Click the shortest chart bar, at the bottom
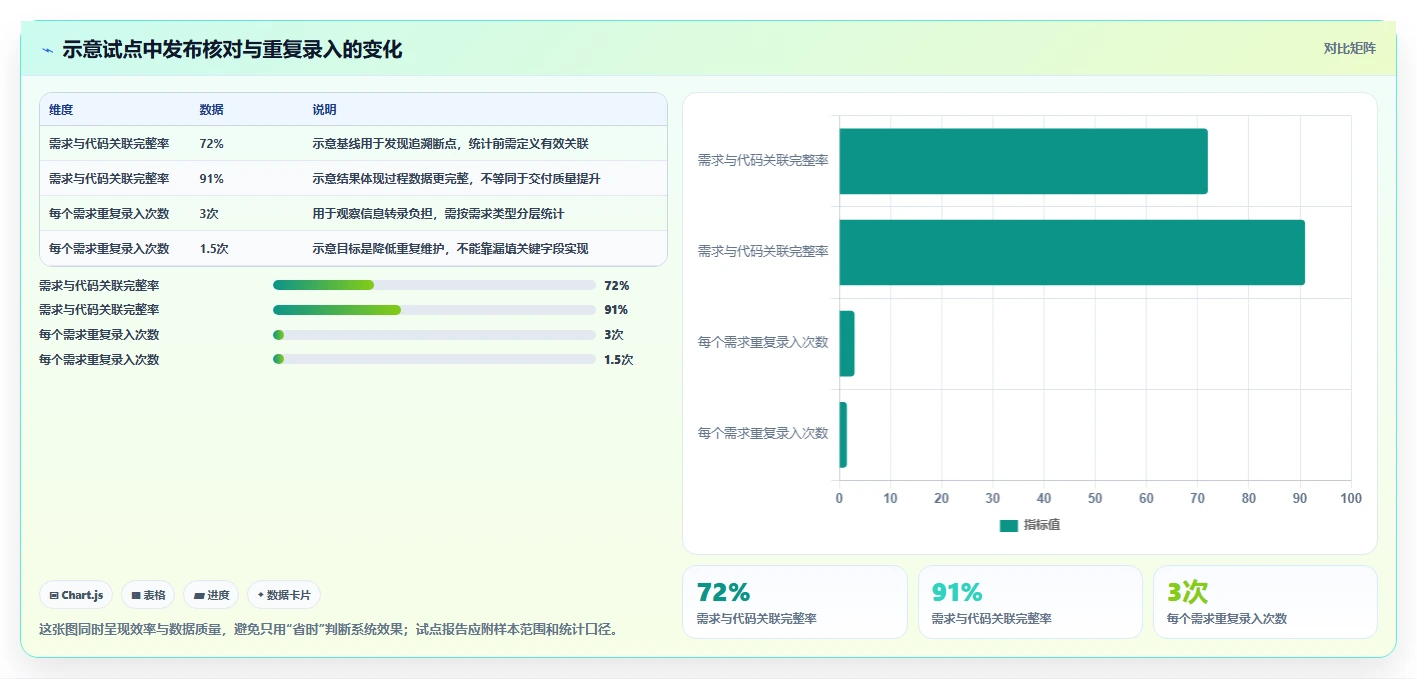 pyautogui.click(x=843, y=435)
